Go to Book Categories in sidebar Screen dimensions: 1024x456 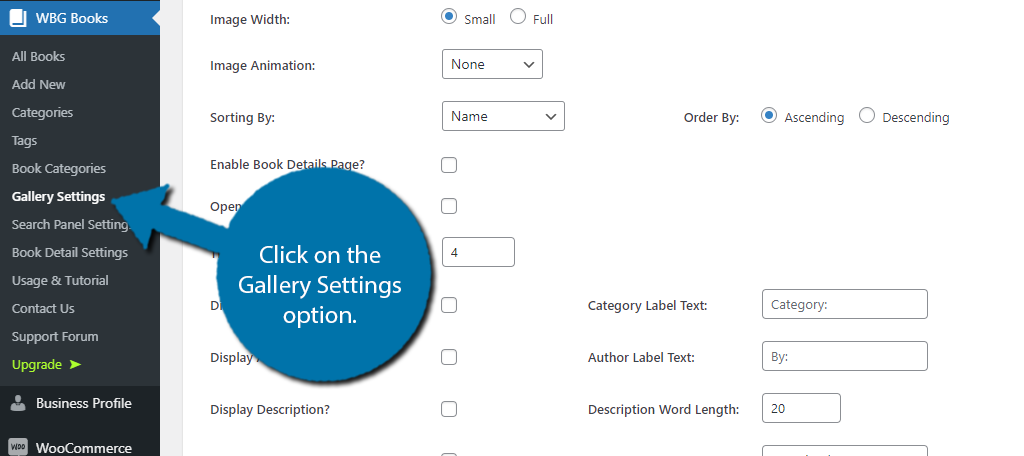tap(59, 169)
